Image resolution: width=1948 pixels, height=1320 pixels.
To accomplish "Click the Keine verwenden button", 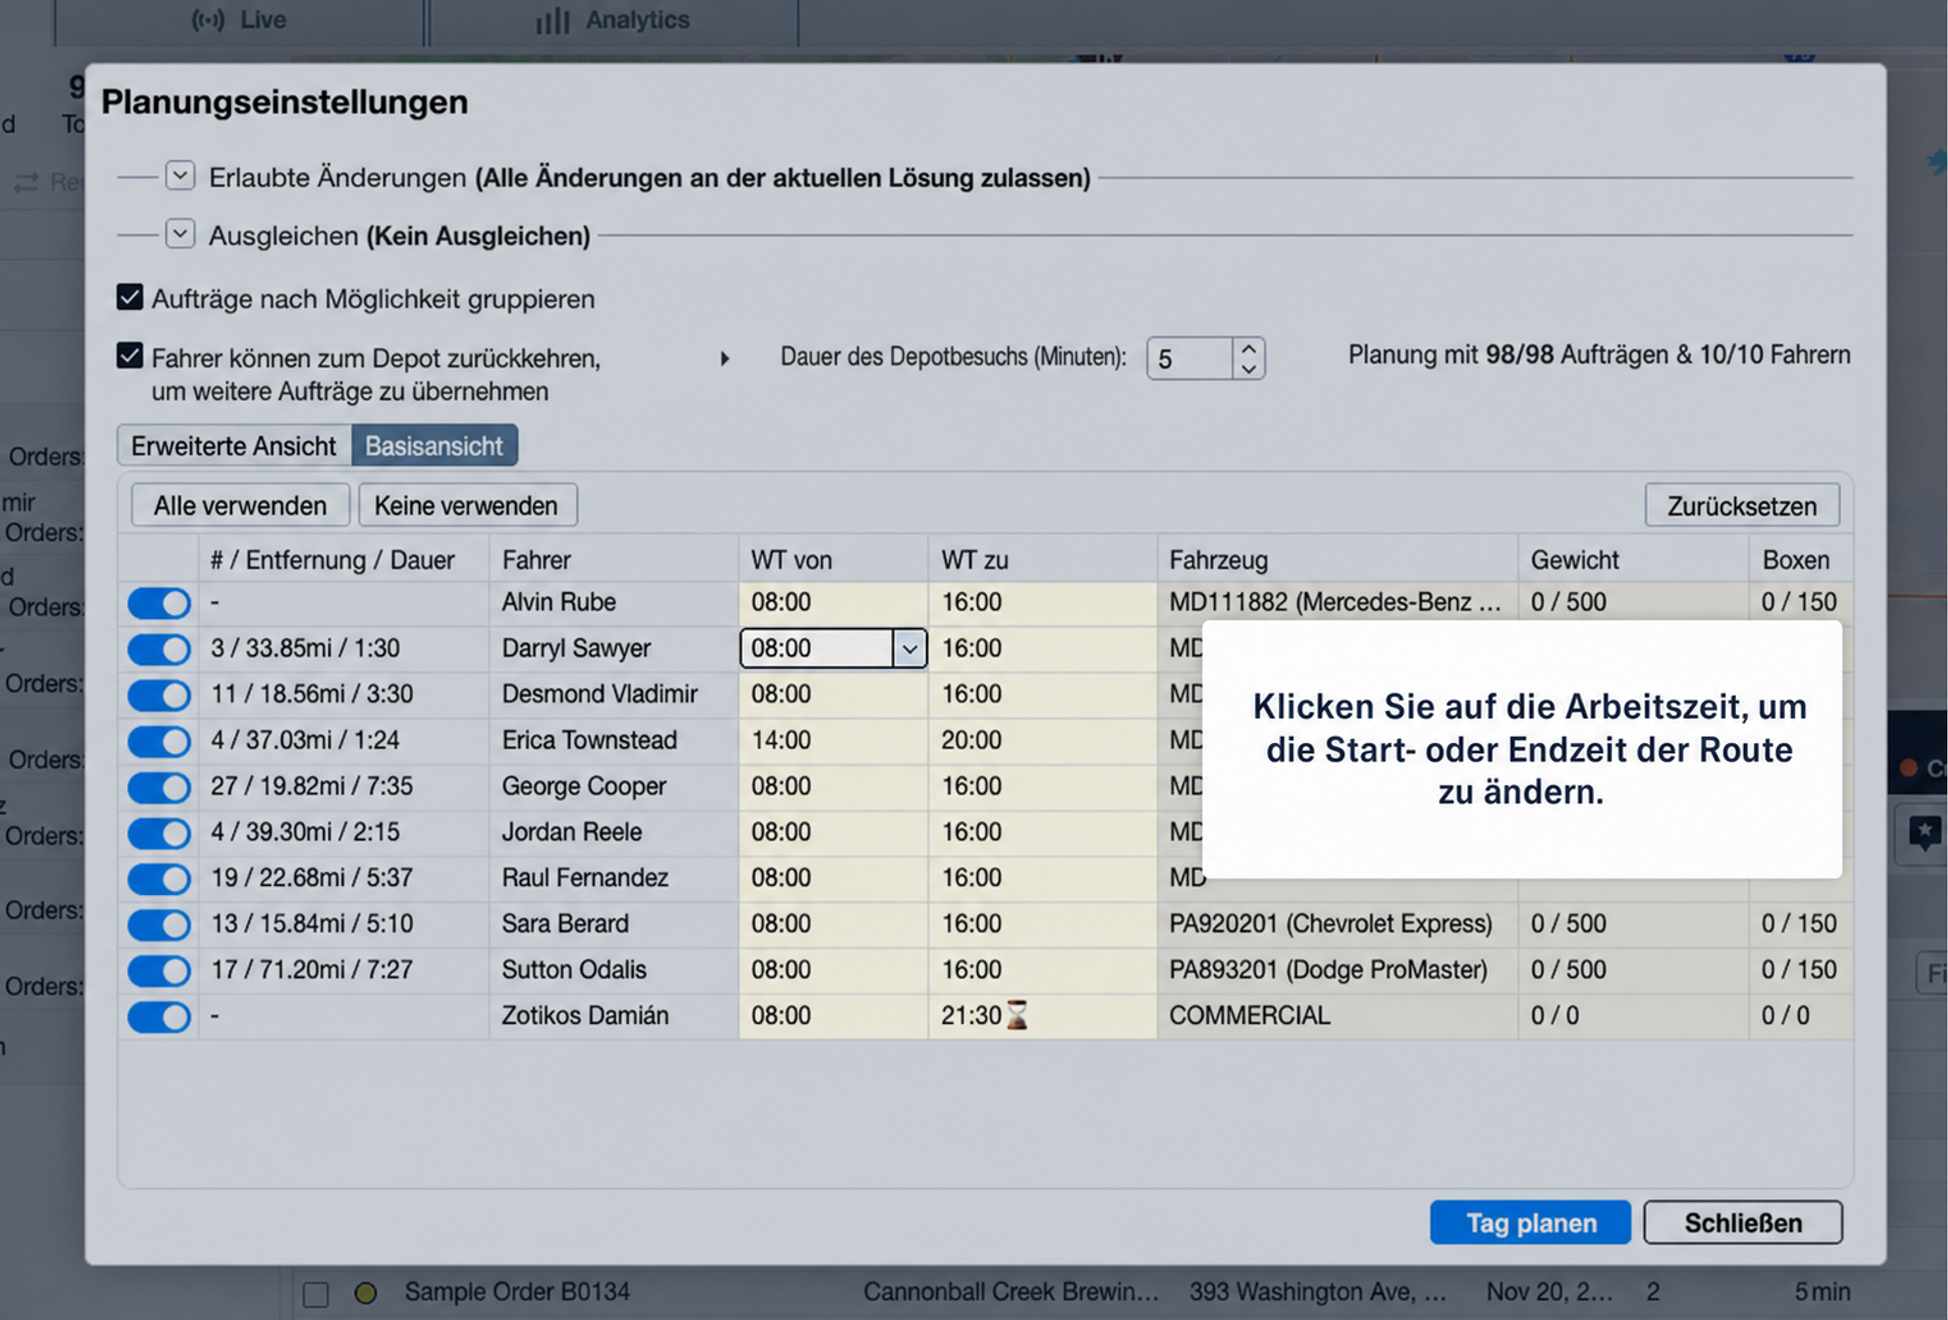I will point(466,505).
